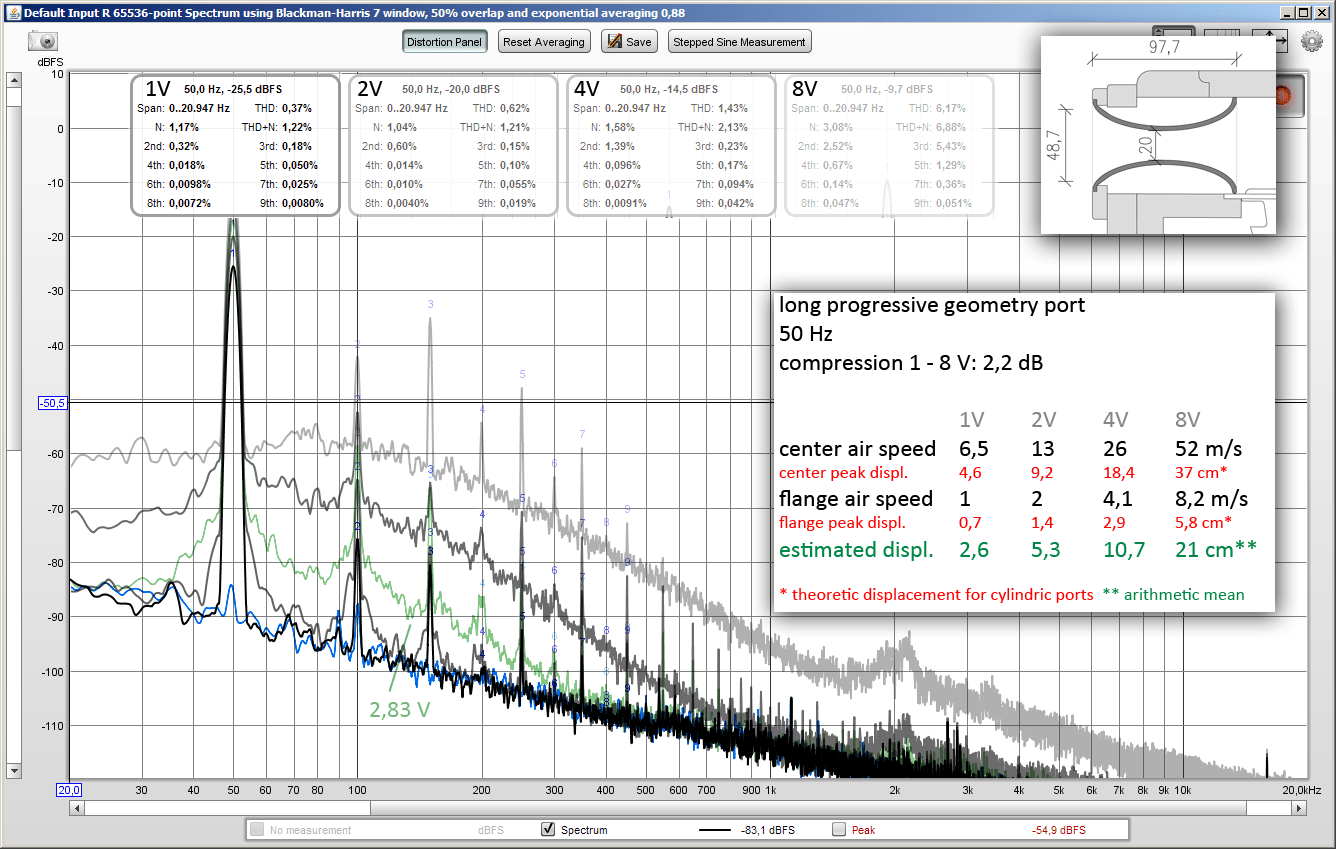1336x849 pixels.
Task: Click the 1V panel N 1,17% value
Action: coord(184,127)
